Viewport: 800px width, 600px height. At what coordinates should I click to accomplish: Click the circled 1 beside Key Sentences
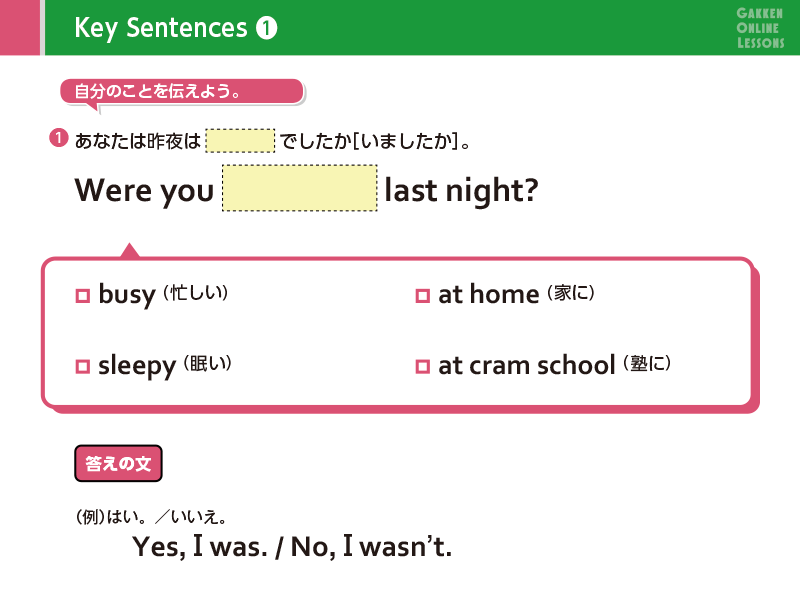266,29
